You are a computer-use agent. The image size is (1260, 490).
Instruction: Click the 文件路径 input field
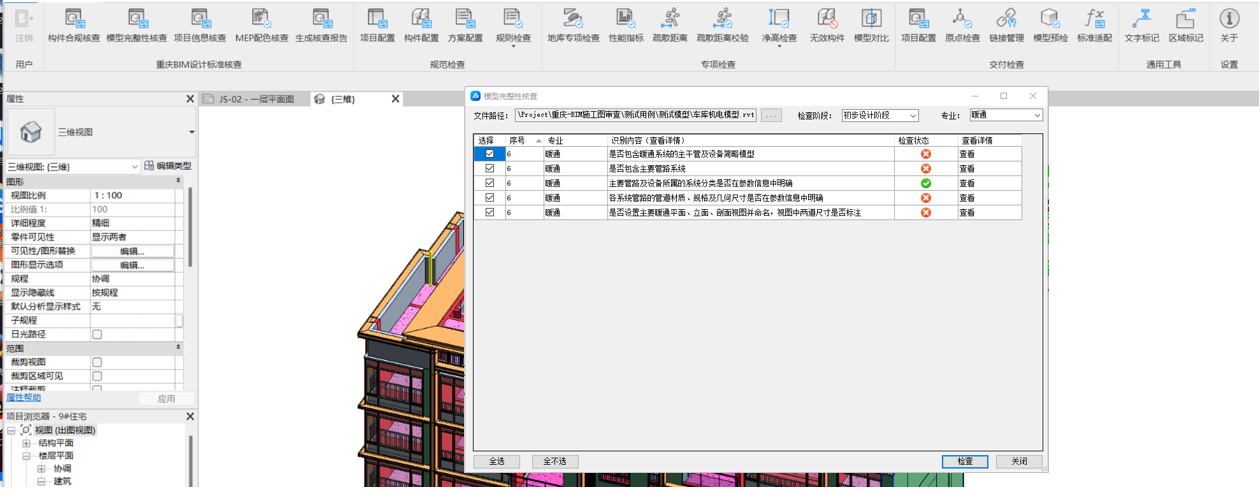(x=635, y=116)
